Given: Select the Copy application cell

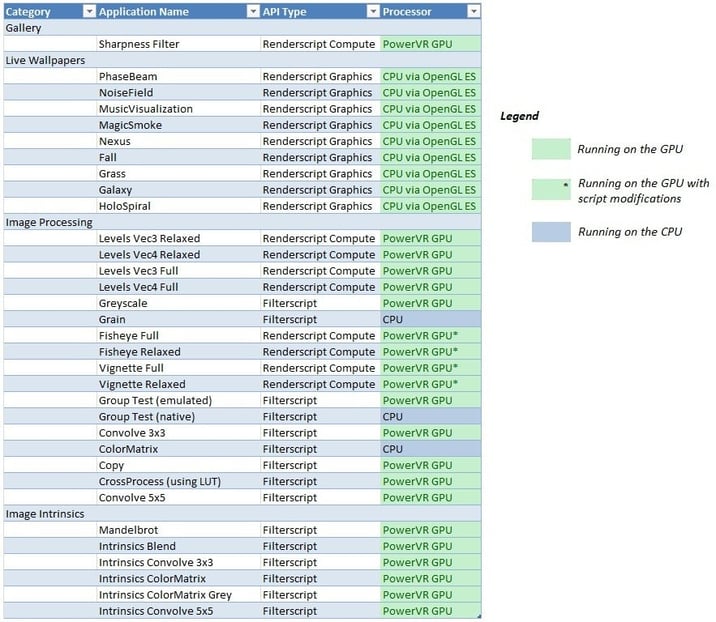Looking at the screenshot, I should click(x=179, y=465).
